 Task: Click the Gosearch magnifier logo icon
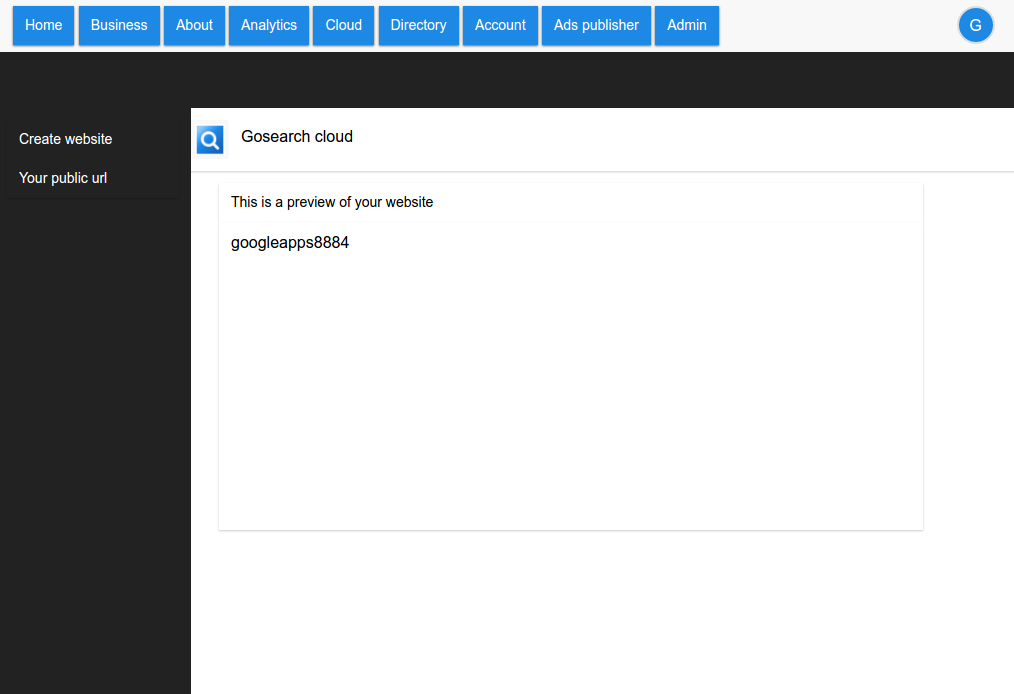tap(210, 140)
